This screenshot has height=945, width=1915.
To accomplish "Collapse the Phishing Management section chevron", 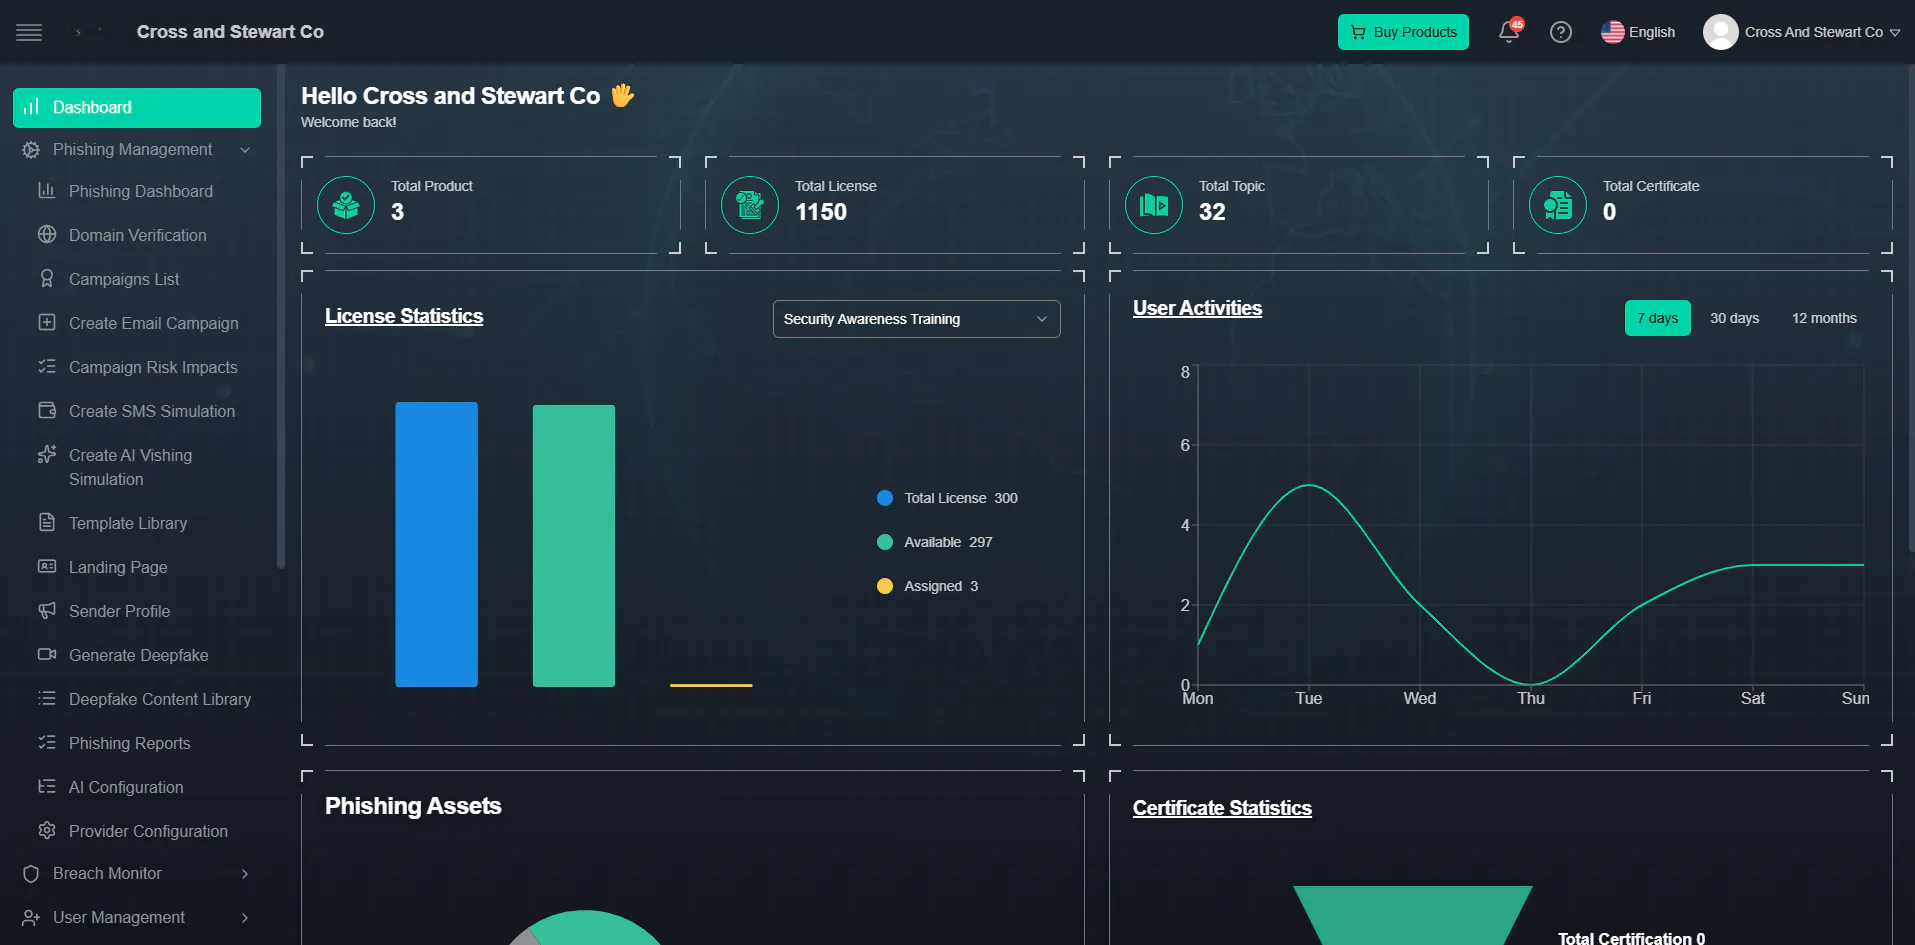I will tap(245, 150).
